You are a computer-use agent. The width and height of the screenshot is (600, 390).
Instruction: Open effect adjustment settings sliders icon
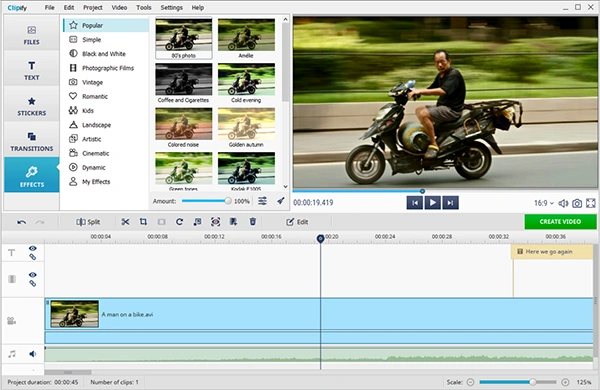(x=262, y=201)
